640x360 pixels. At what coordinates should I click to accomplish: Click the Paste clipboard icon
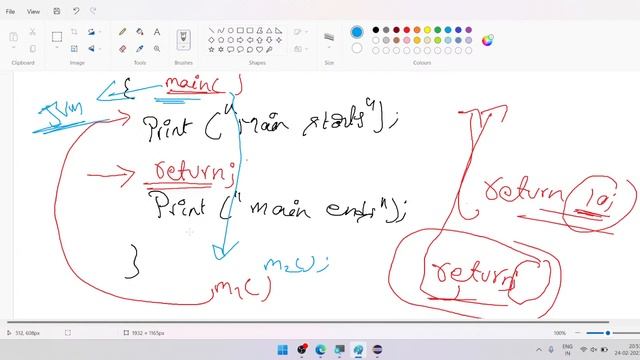click(x=13, y=37)
